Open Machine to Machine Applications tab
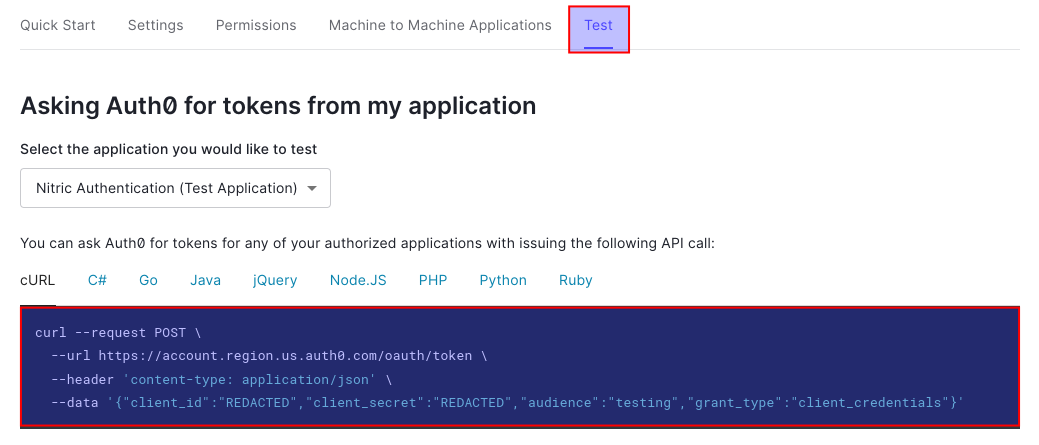 click(440, 25)
